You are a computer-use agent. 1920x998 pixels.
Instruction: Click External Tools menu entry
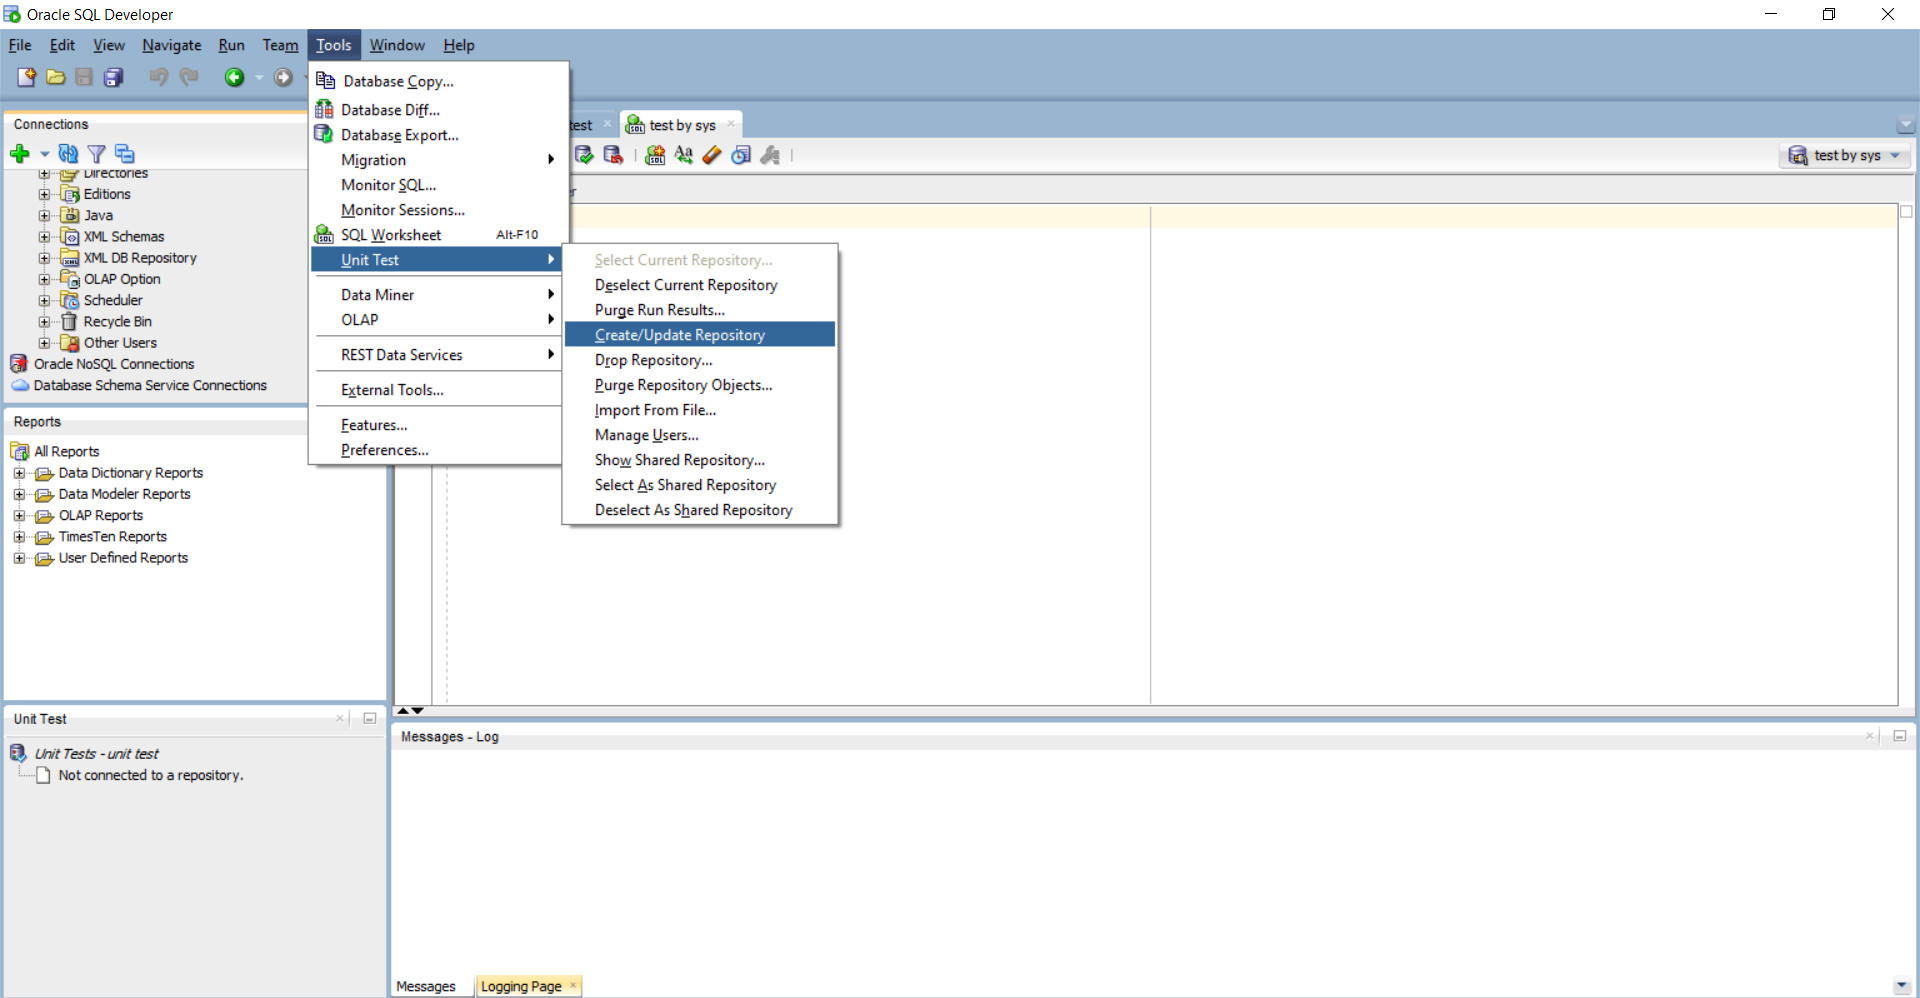click(436, 389)
